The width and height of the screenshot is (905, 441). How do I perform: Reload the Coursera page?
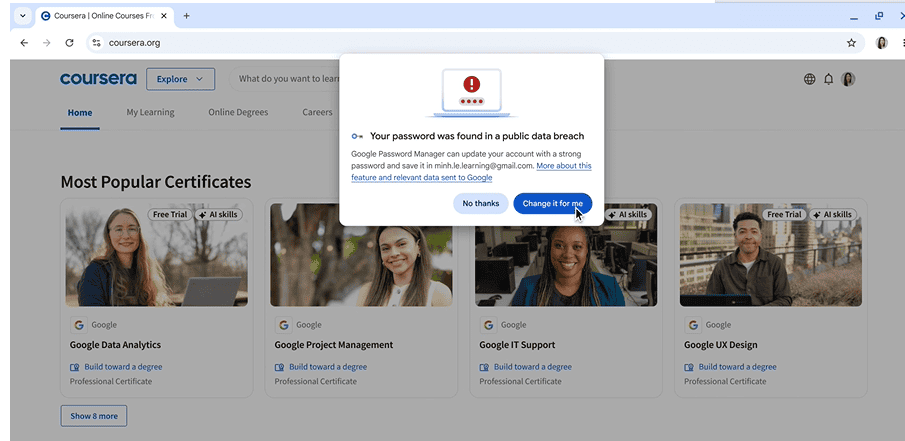pyautogui.click(x=69, y=43)
